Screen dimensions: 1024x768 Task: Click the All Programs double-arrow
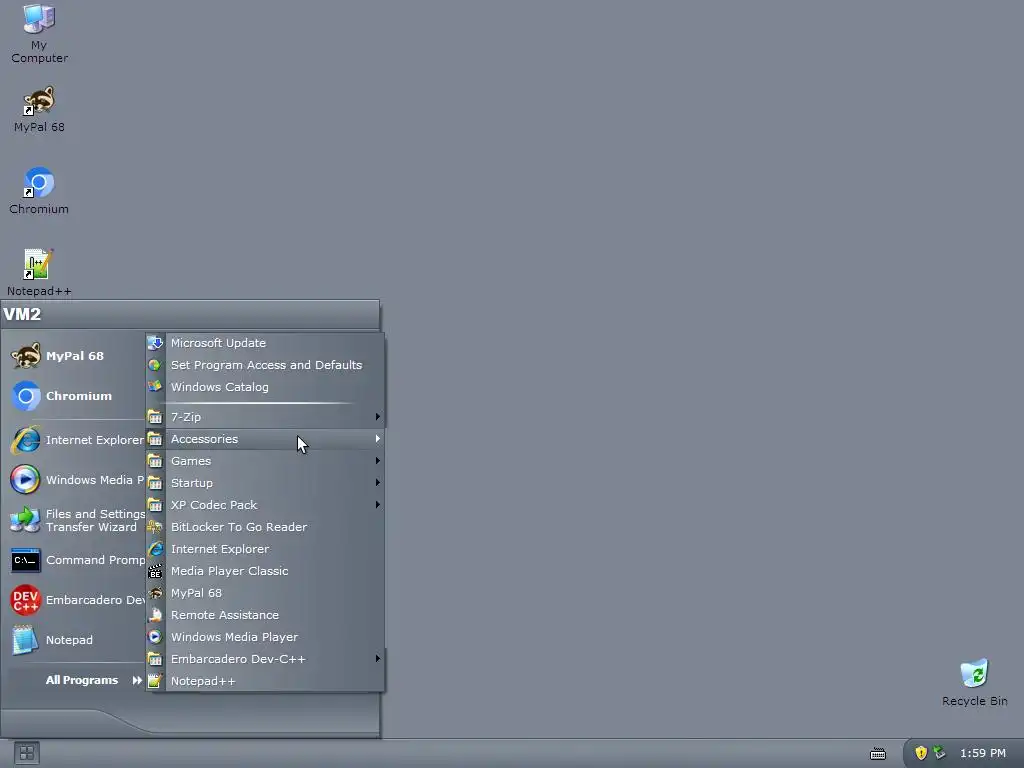tap(137, 680)
